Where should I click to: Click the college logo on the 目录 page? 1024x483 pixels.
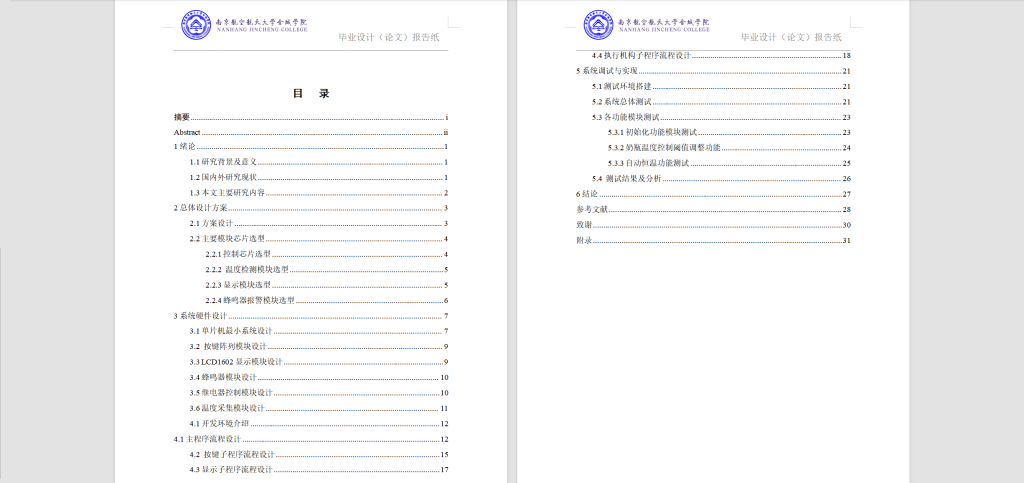(x=244, y=25)
